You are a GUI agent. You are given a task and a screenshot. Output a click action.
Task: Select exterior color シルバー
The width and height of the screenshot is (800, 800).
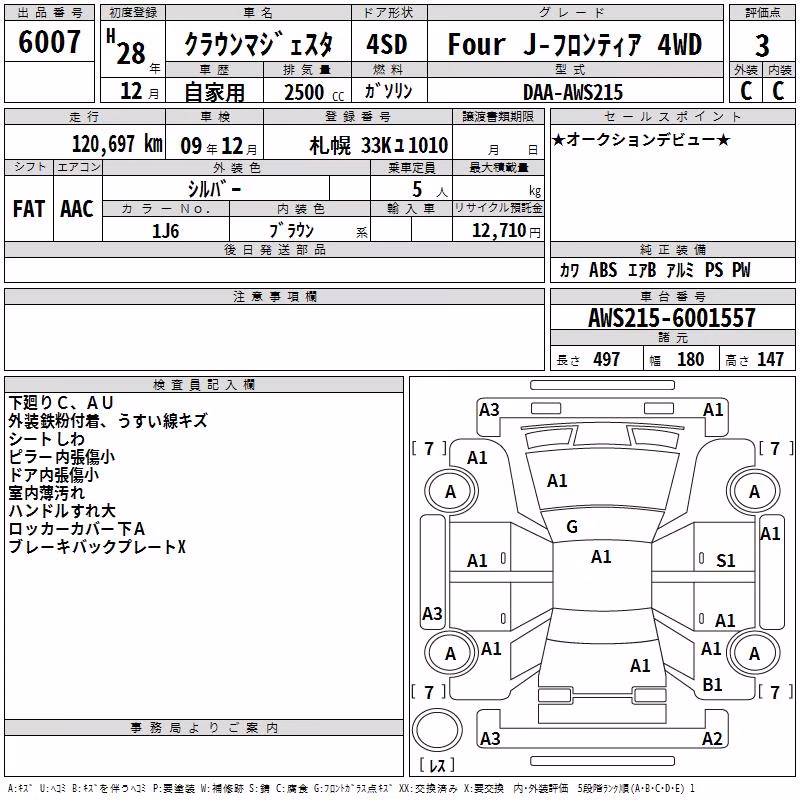(214, 189)
